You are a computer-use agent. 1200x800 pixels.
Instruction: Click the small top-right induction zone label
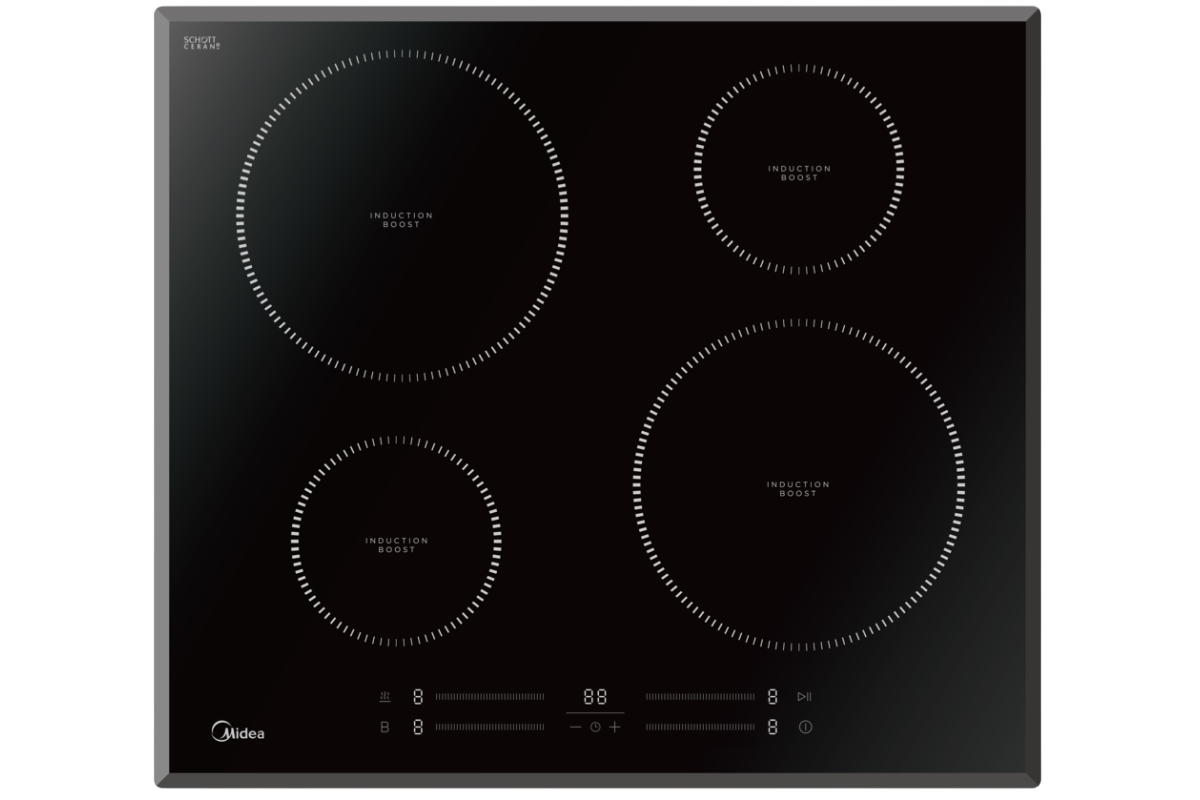799,173
